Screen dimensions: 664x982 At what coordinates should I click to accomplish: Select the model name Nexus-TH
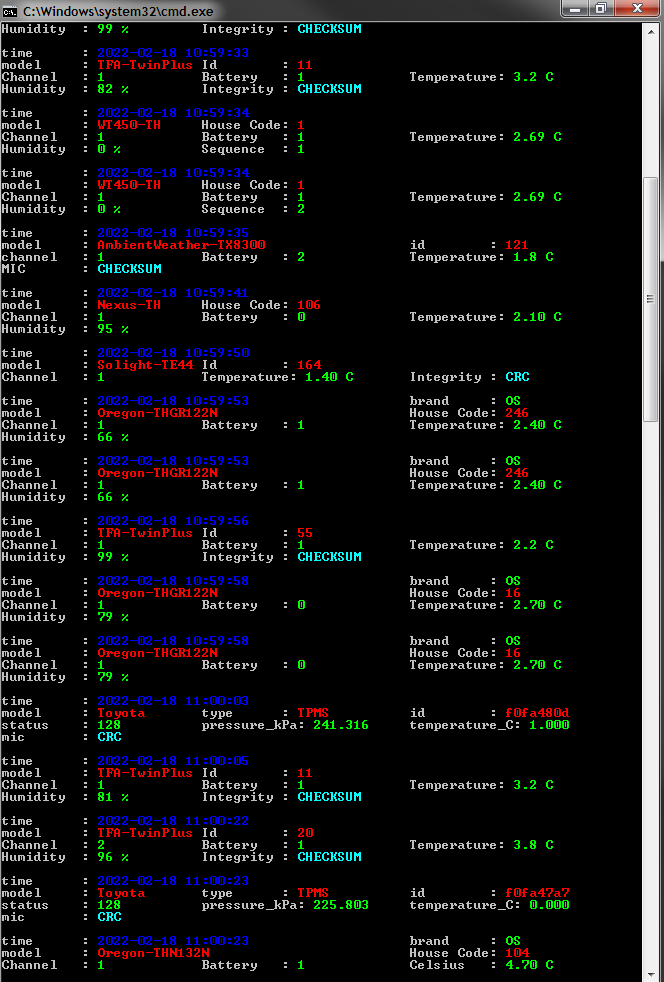pos(128,305)
